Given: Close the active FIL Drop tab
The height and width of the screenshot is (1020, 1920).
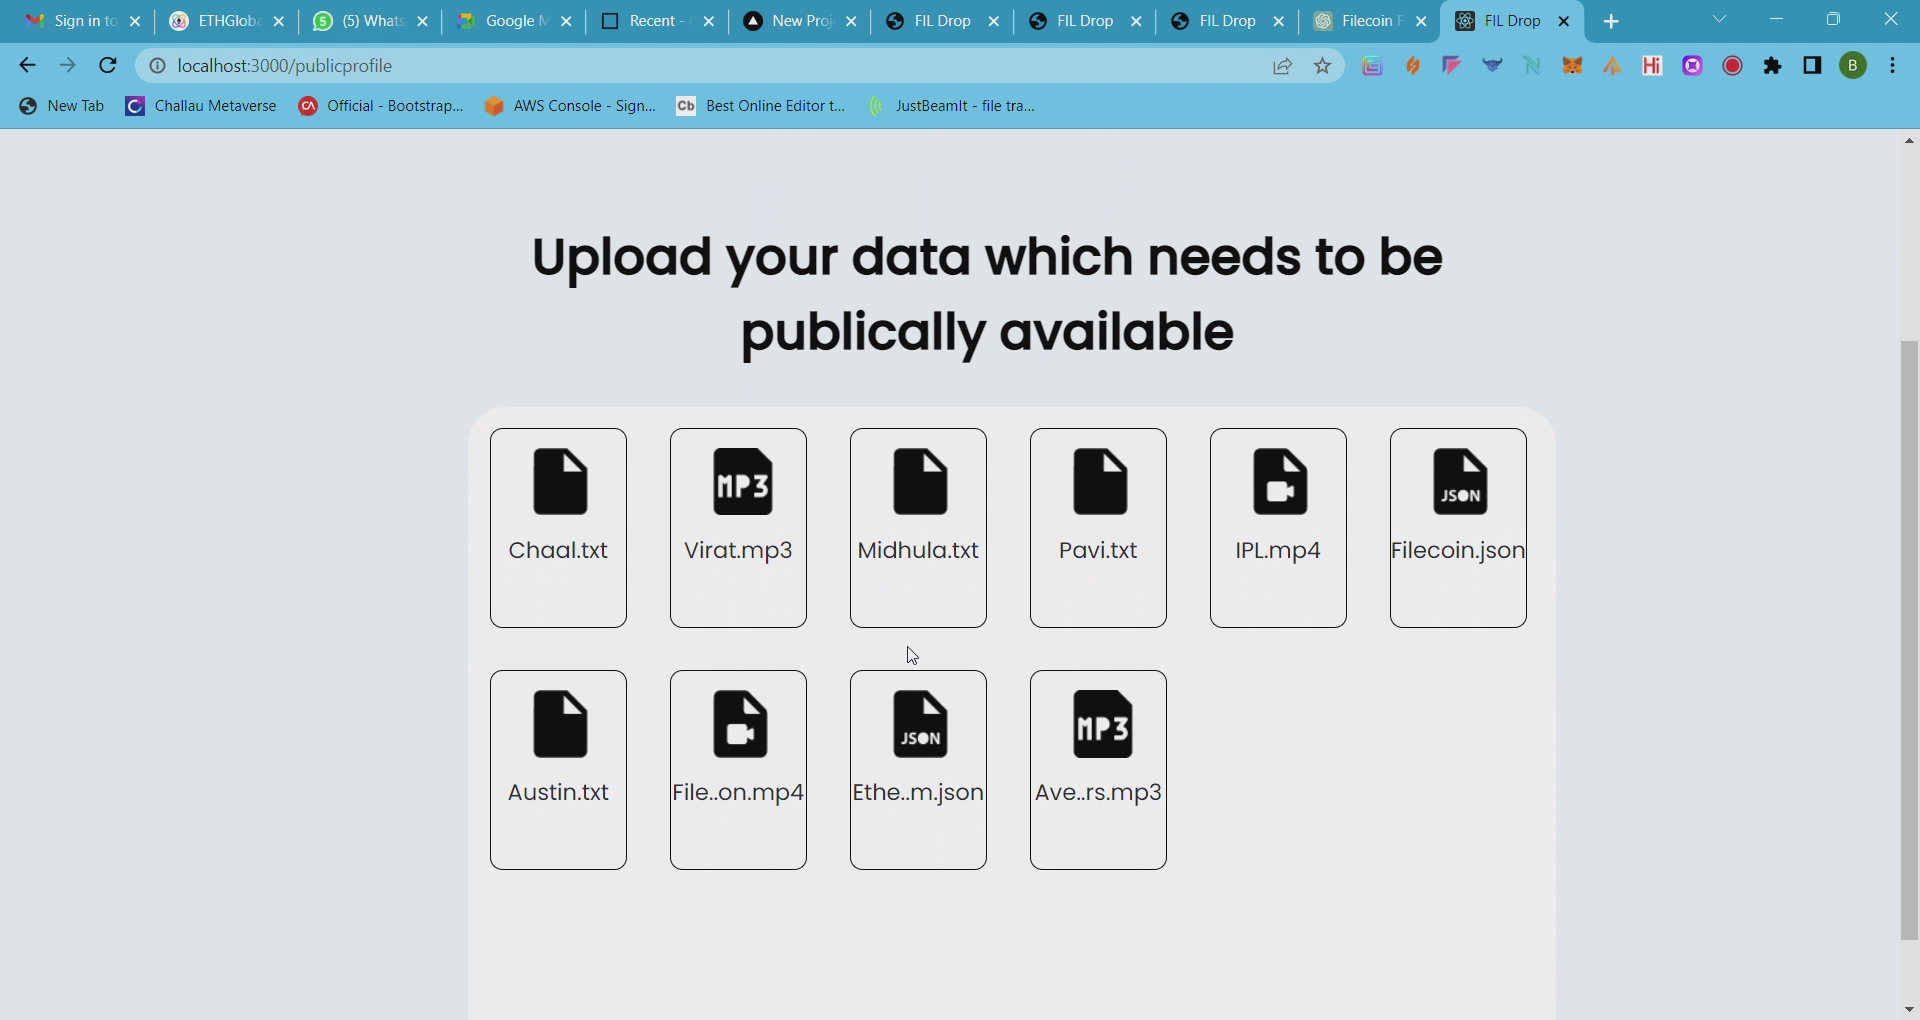Looking at the screenshot, I should click(x=1564, y=21).
